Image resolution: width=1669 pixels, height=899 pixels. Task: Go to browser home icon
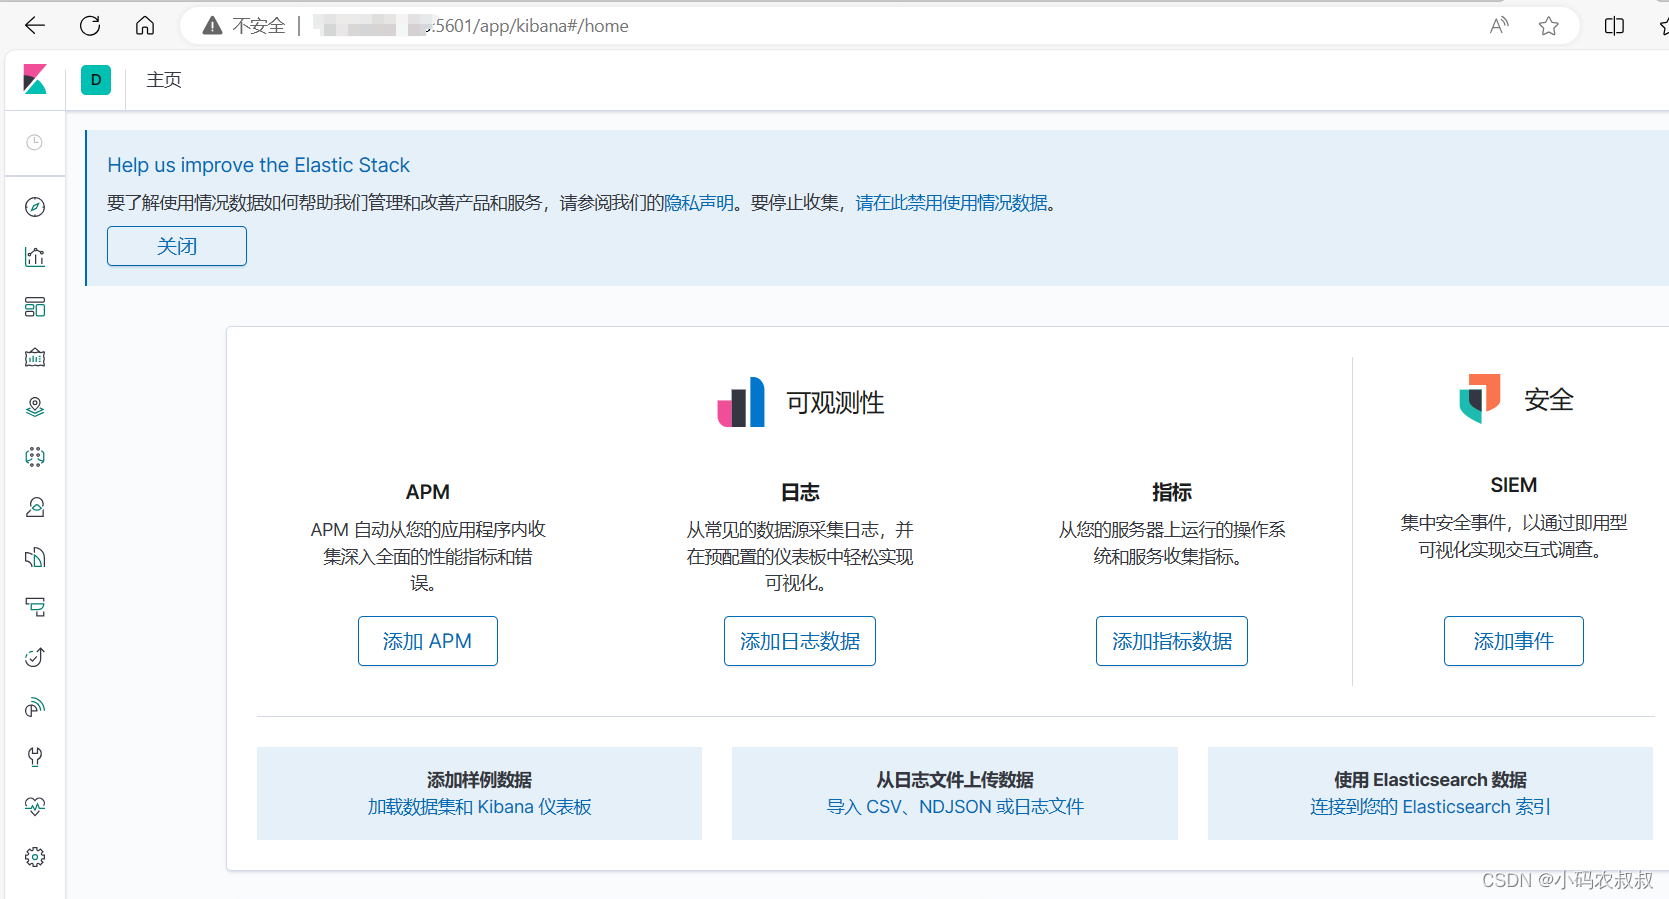[x=145, y=26]
